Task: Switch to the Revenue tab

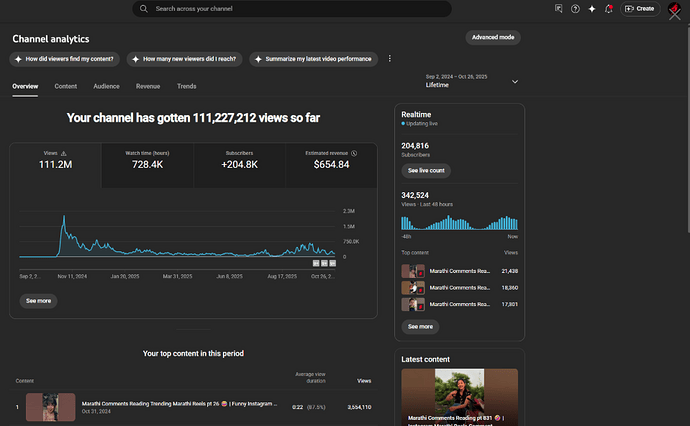Action: (x=148, y=87)
